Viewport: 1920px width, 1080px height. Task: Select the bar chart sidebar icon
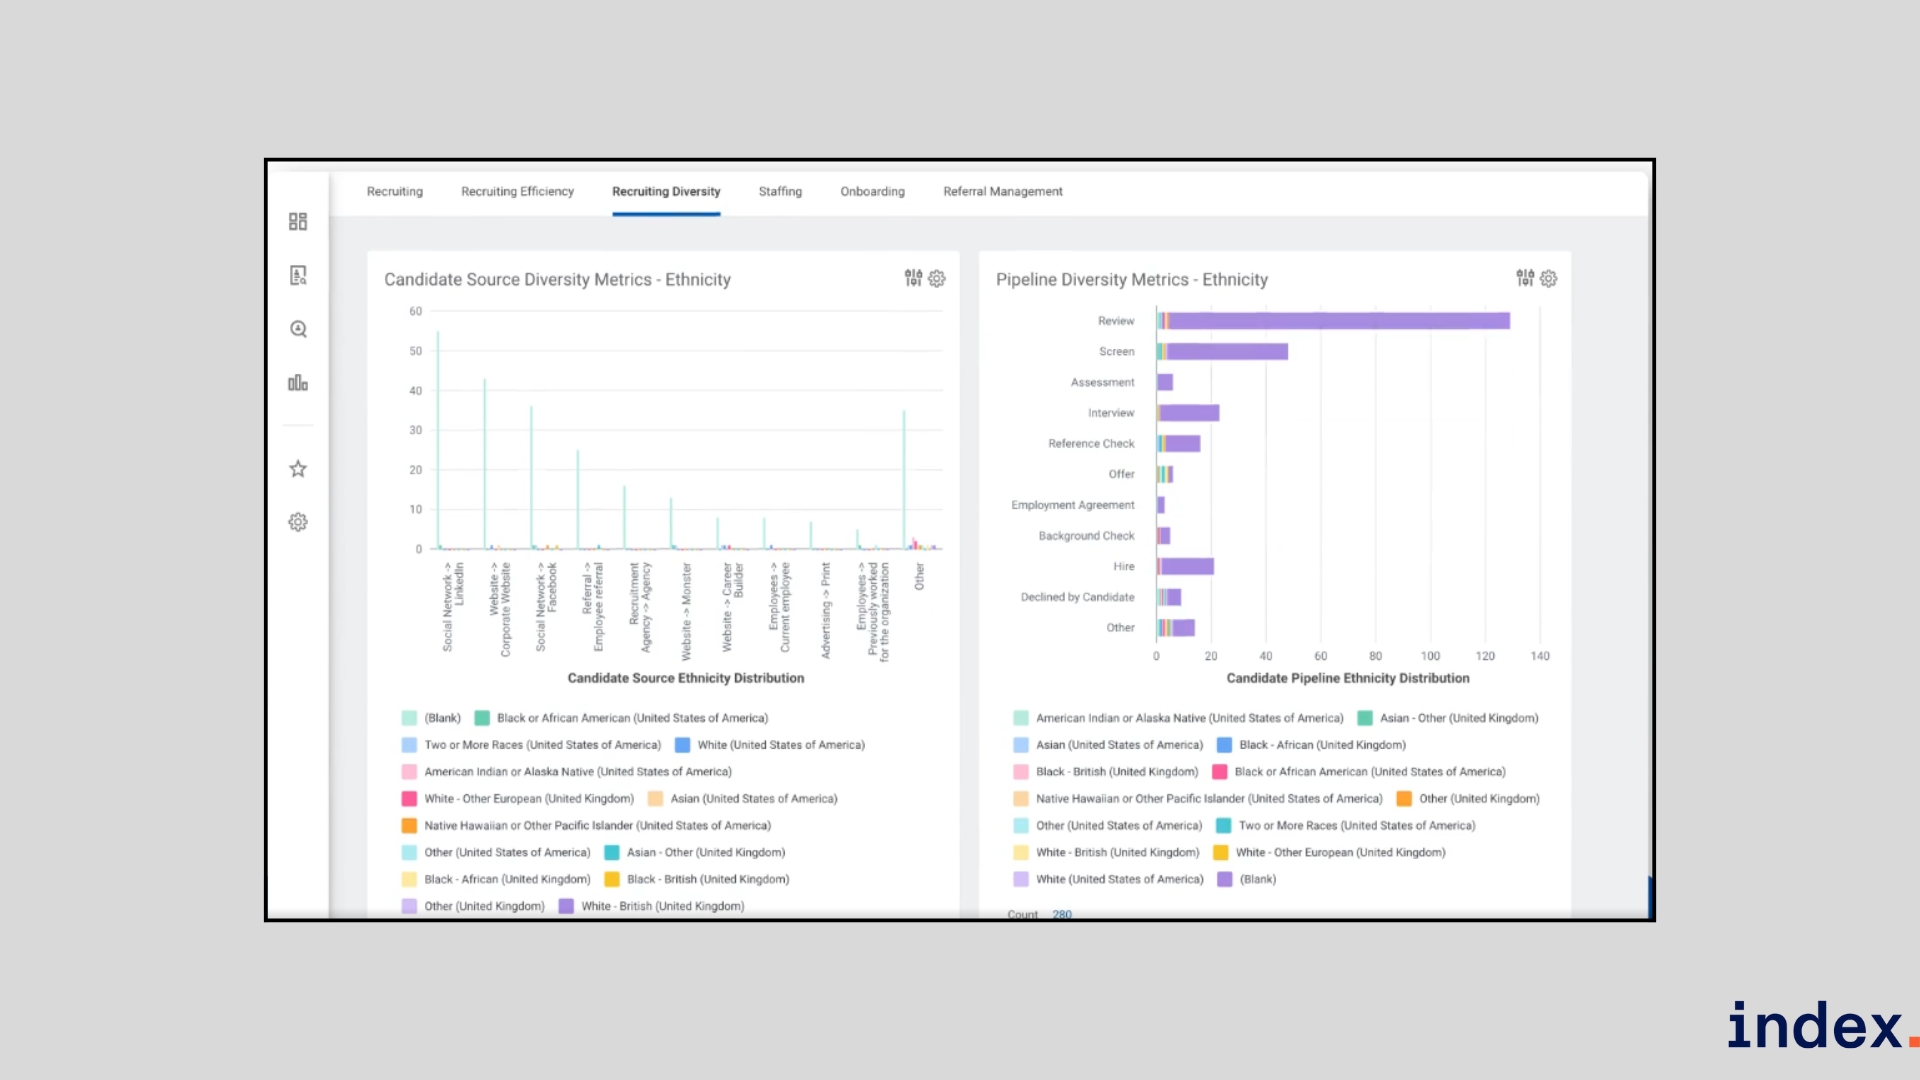(298, 383)
